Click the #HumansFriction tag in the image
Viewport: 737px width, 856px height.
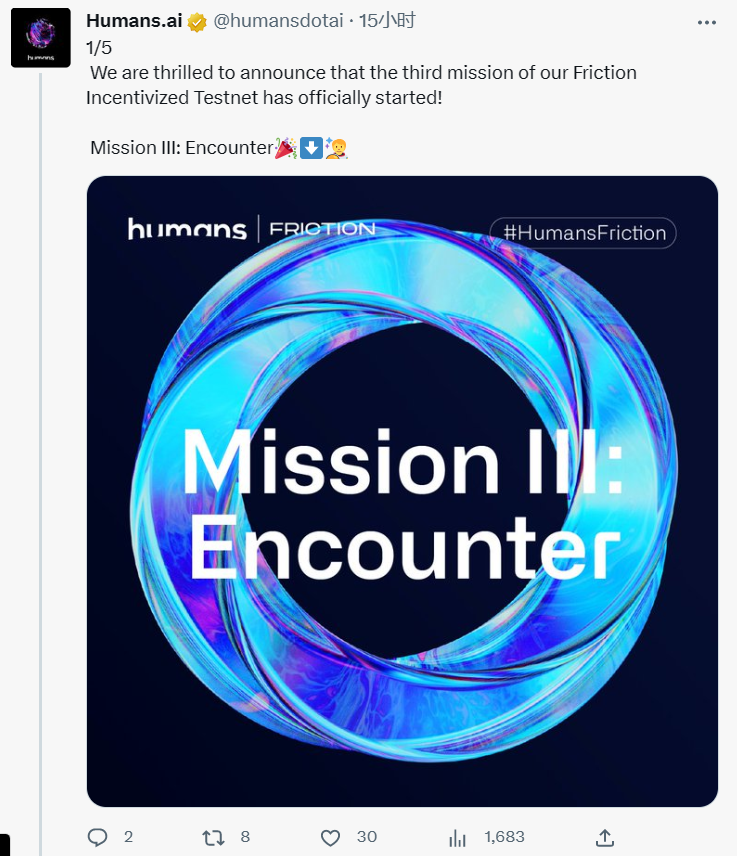(x=584, y=233)
